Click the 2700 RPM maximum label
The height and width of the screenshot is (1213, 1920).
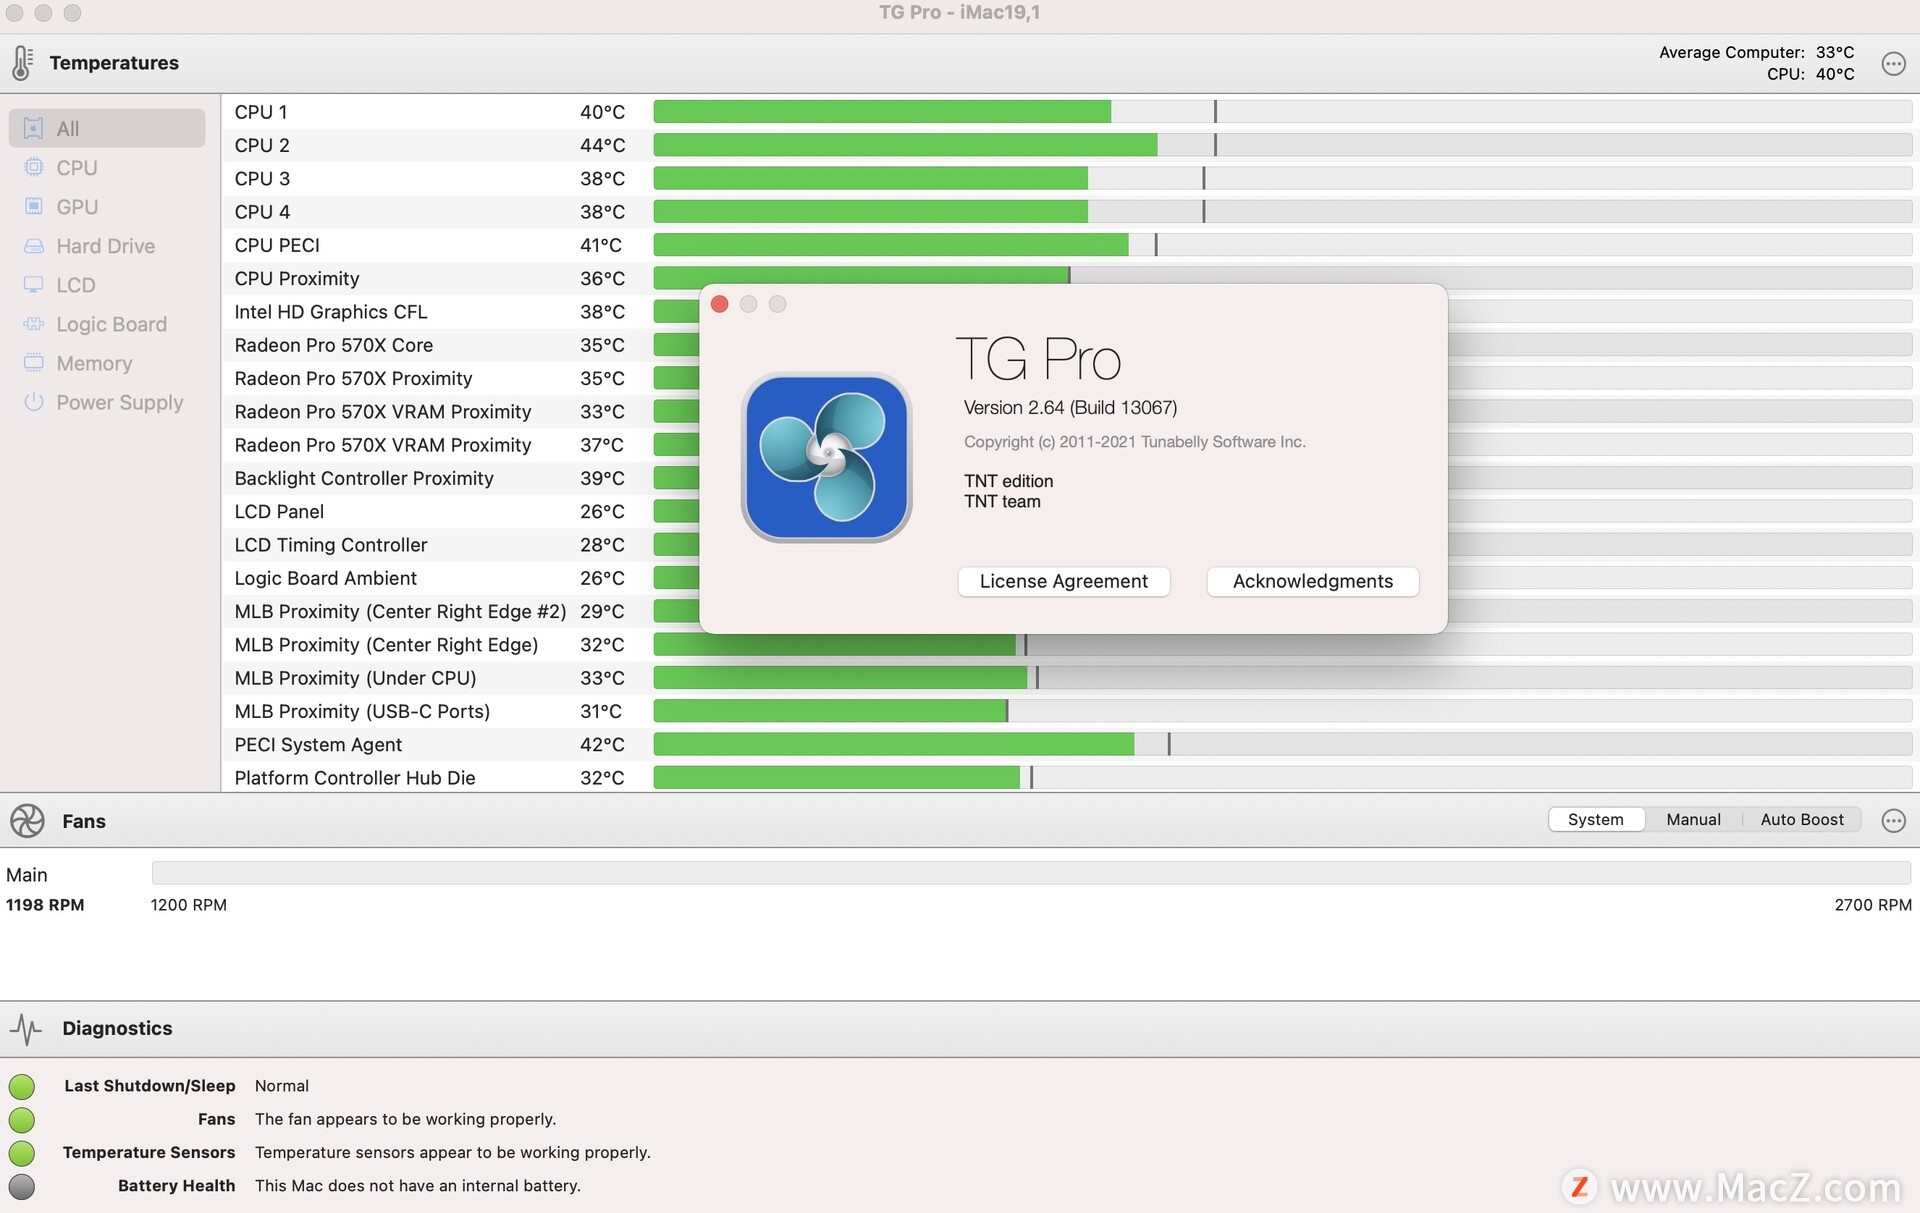pos(1872,905)
